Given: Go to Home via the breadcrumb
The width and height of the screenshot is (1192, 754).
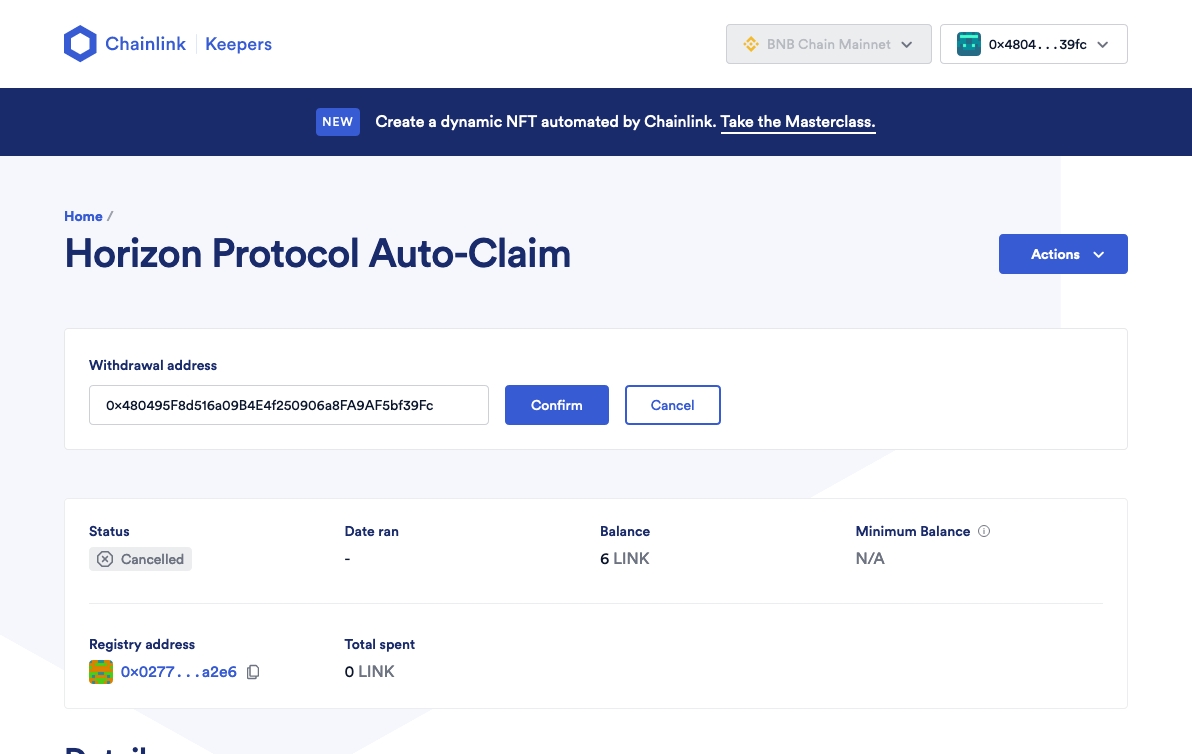Looking at the screenshot, I should tap(83, 216).
